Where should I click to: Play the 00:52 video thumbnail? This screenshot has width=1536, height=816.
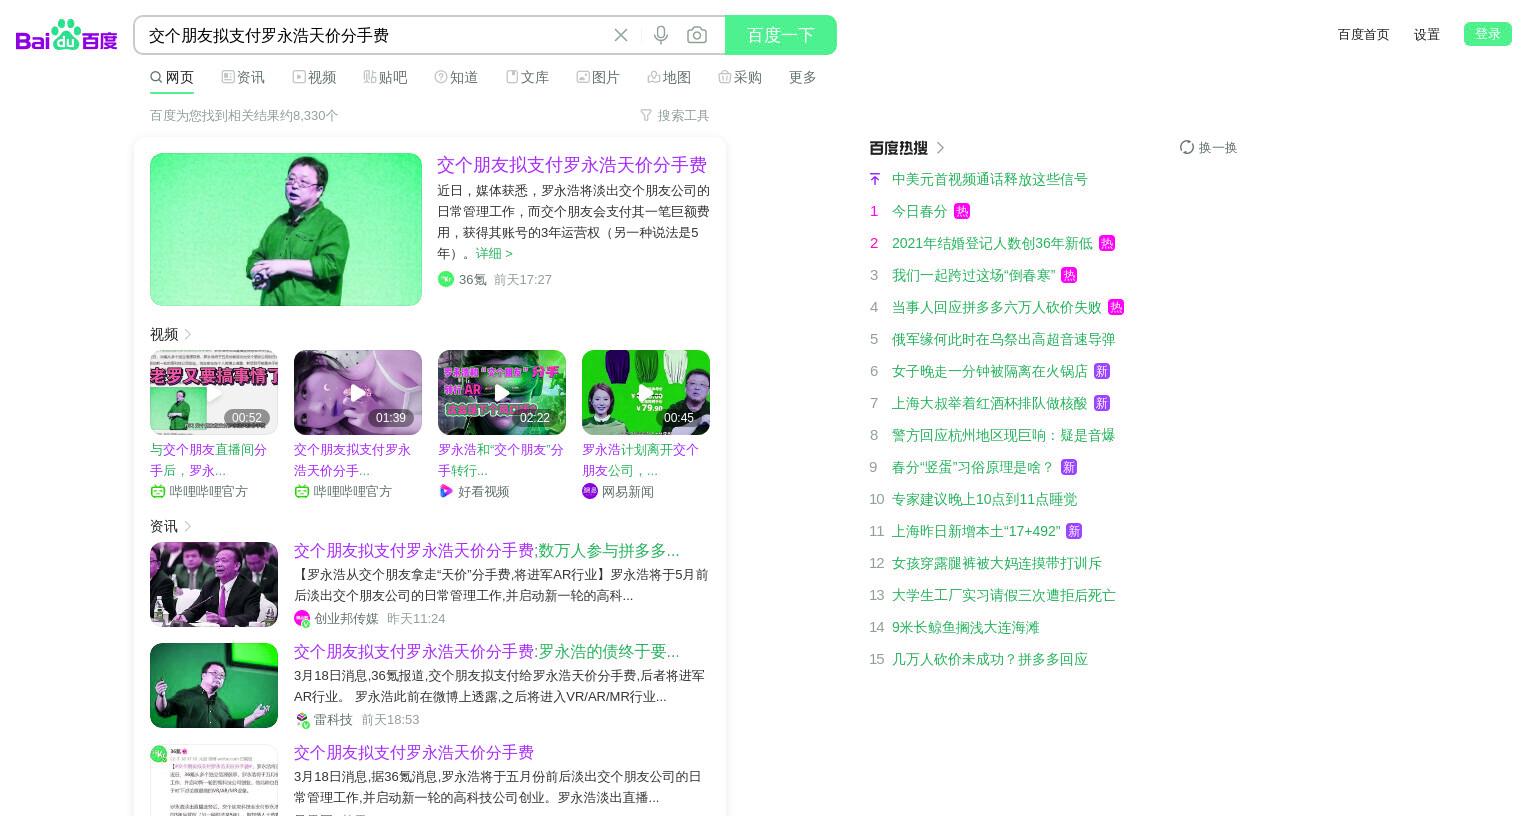point(214,392)
